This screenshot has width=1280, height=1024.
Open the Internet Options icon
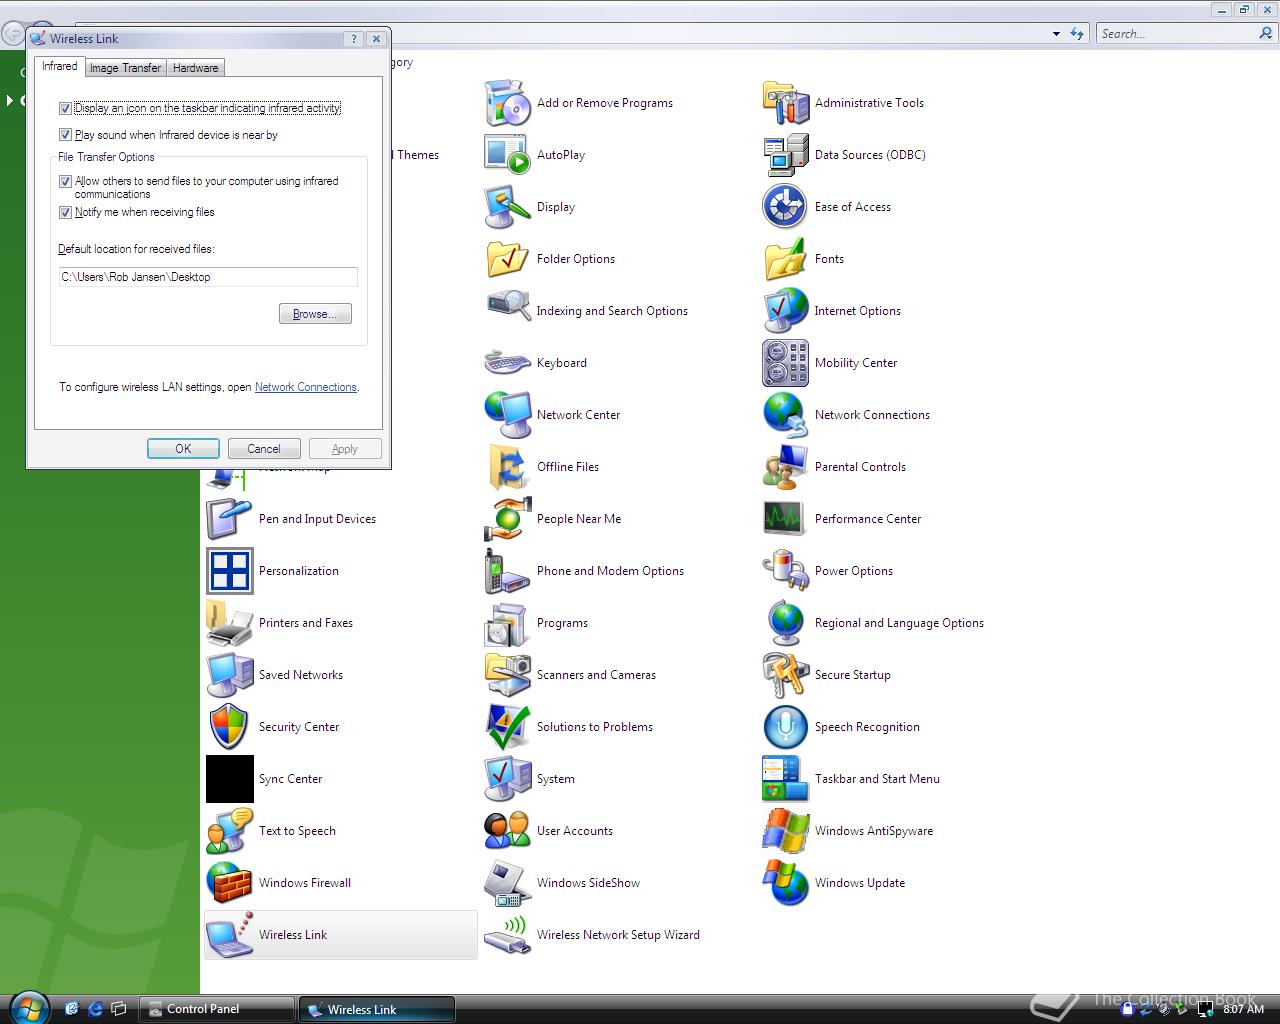(785, 311)
